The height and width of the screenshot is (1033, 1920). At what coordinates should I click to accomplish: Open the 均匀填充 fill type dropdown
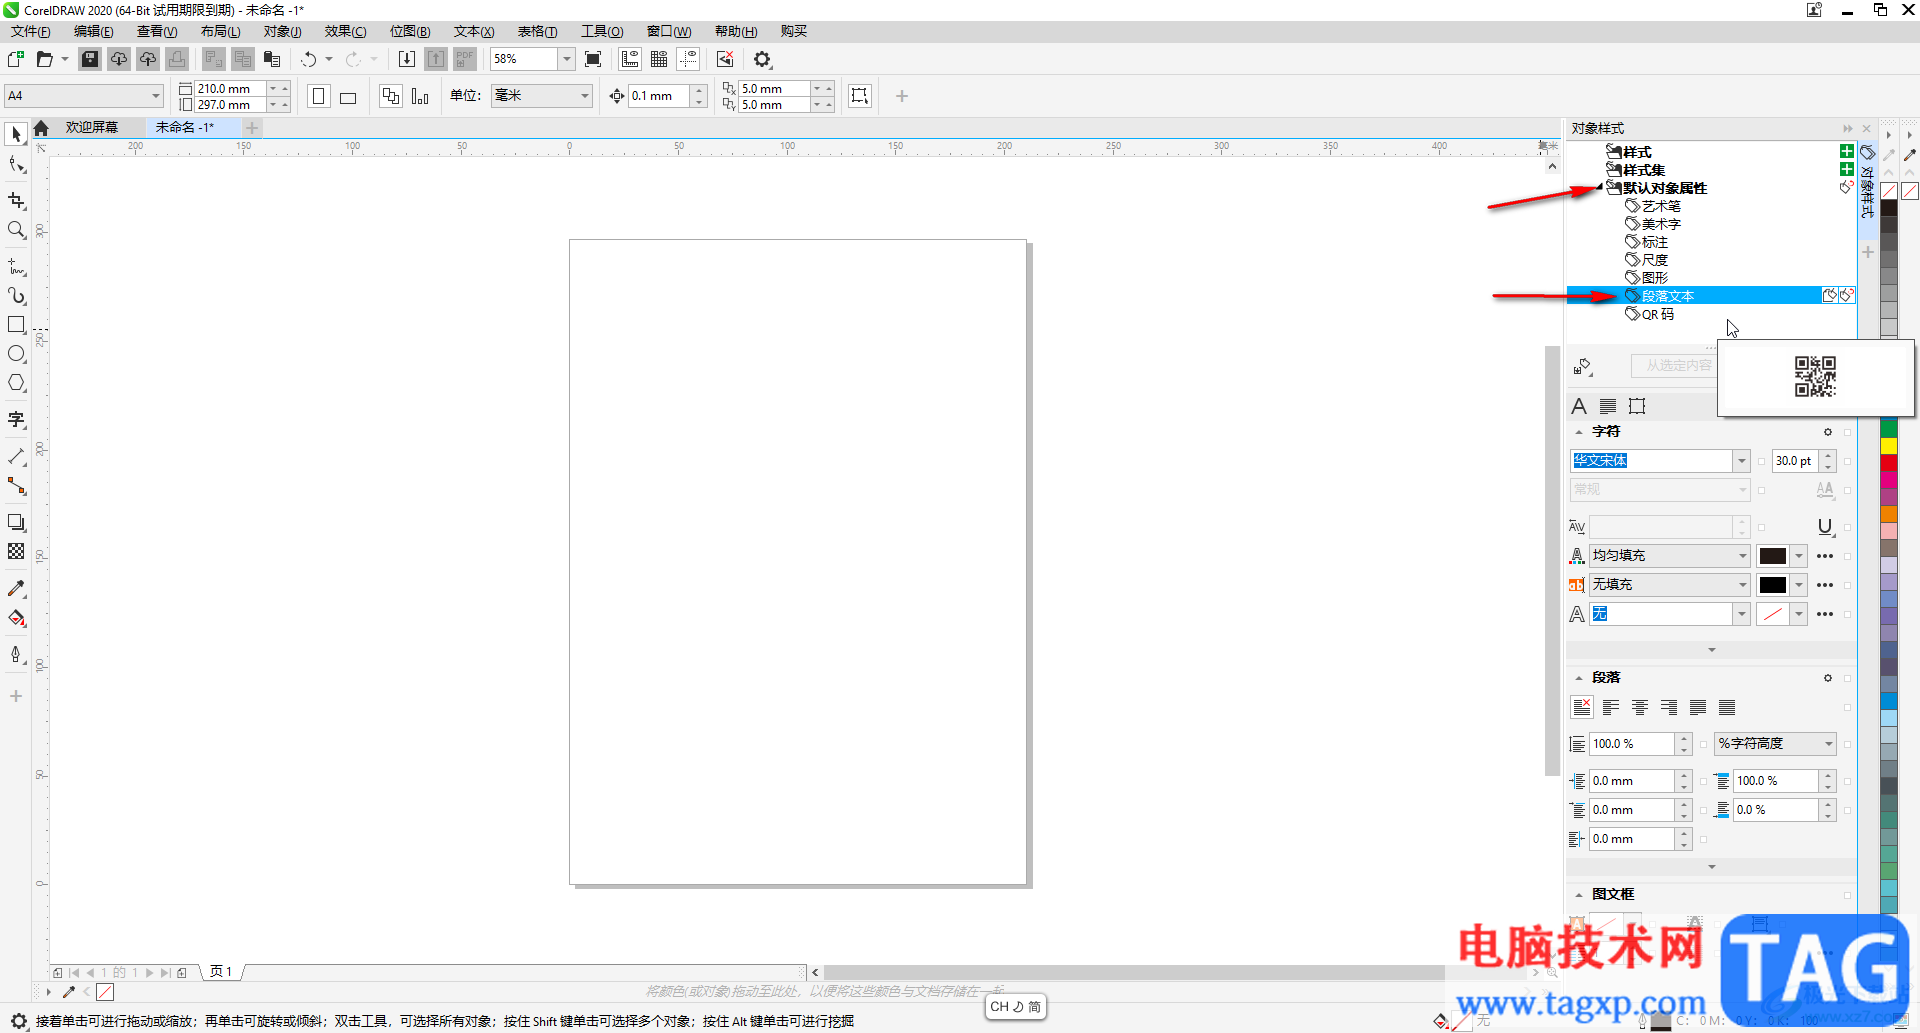(x=1742, y=556)
